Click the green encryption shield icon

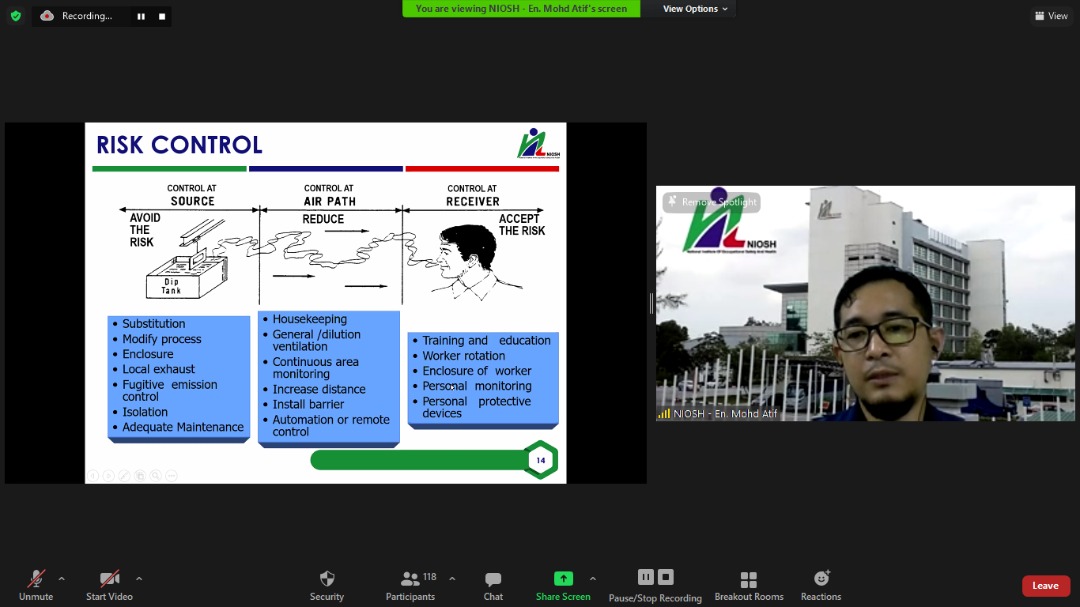click(x=15, y=16)
